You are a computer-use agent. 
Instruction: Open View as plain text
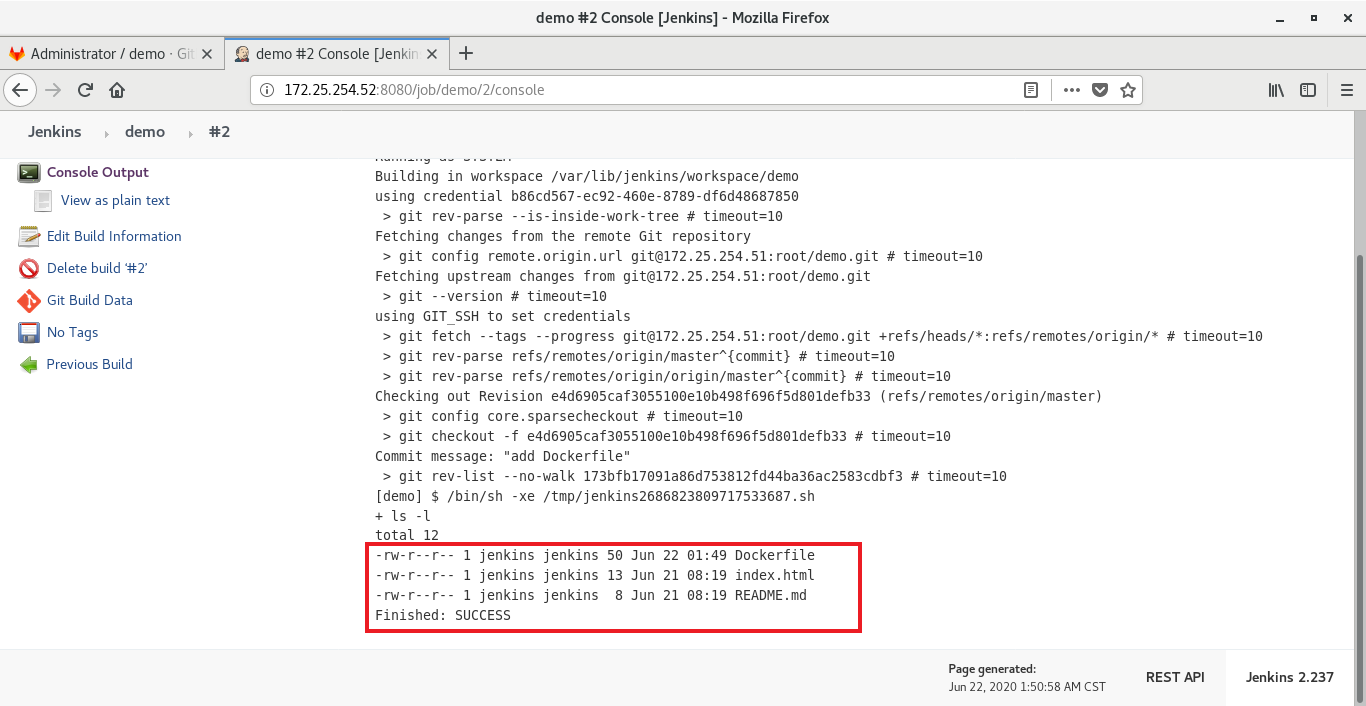point(115,200)
